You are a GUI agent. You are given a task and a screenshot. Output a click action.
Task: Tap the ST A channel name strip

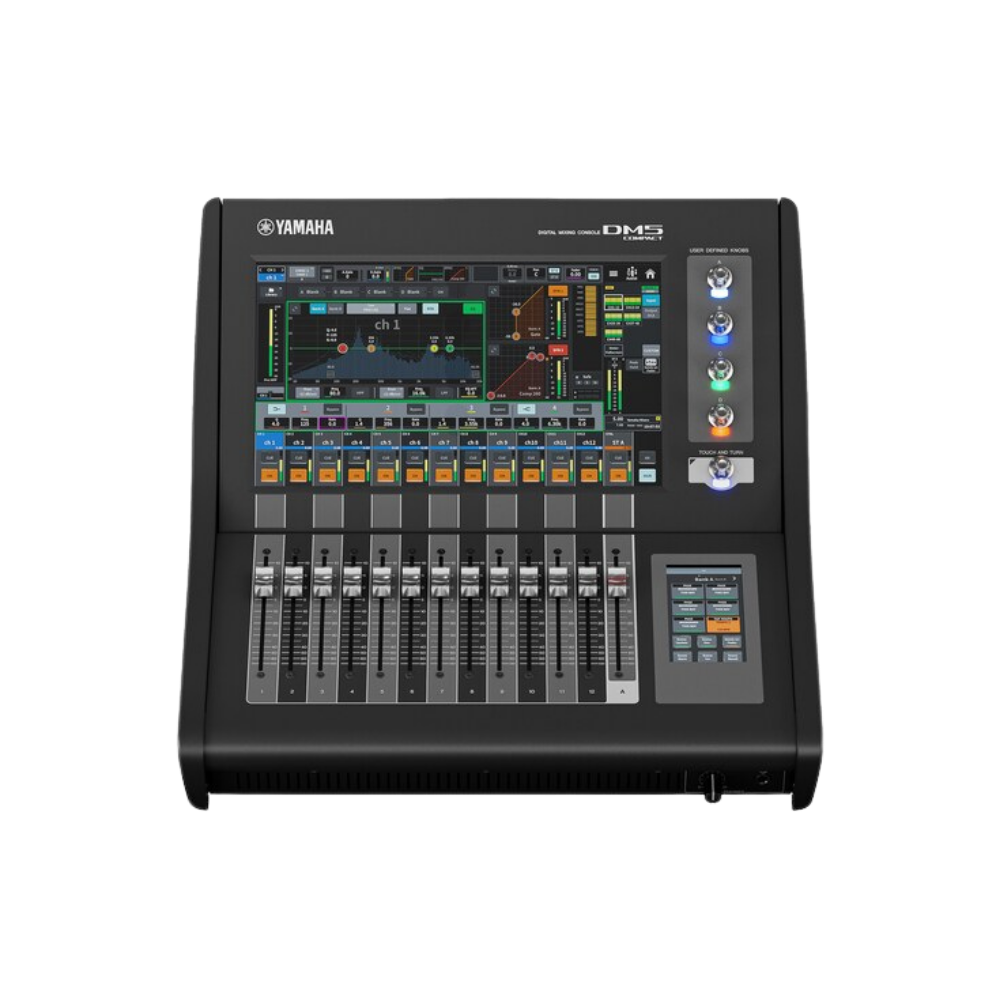(x=617, y=441)
